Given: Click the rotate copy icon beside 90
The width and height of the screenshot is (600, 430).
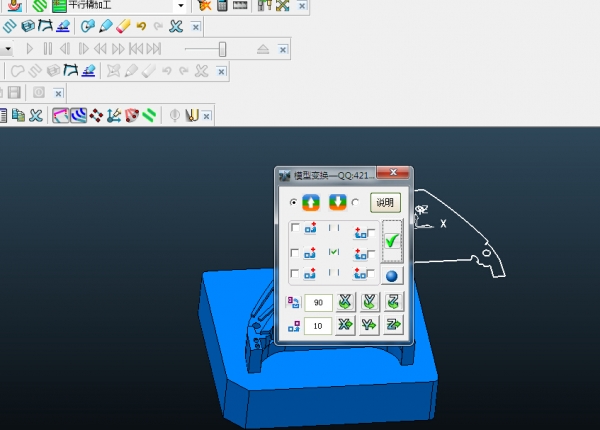Looking at the screenshot, I should pos(293,303).
